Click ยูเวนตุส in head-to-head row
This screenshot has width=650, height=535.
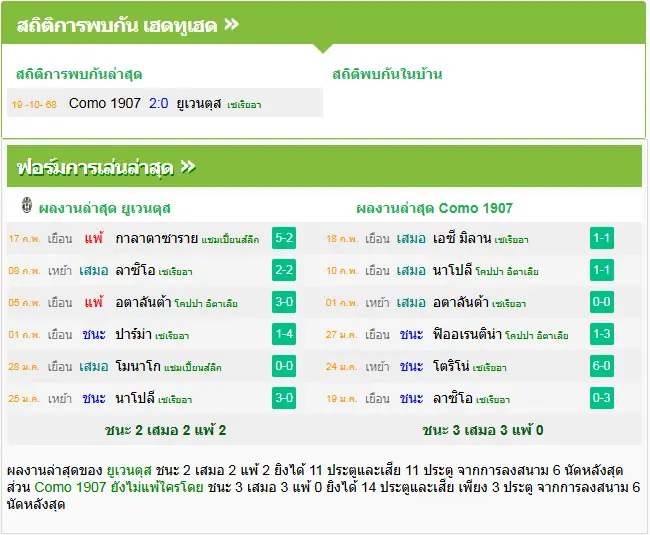click(199, 103)
